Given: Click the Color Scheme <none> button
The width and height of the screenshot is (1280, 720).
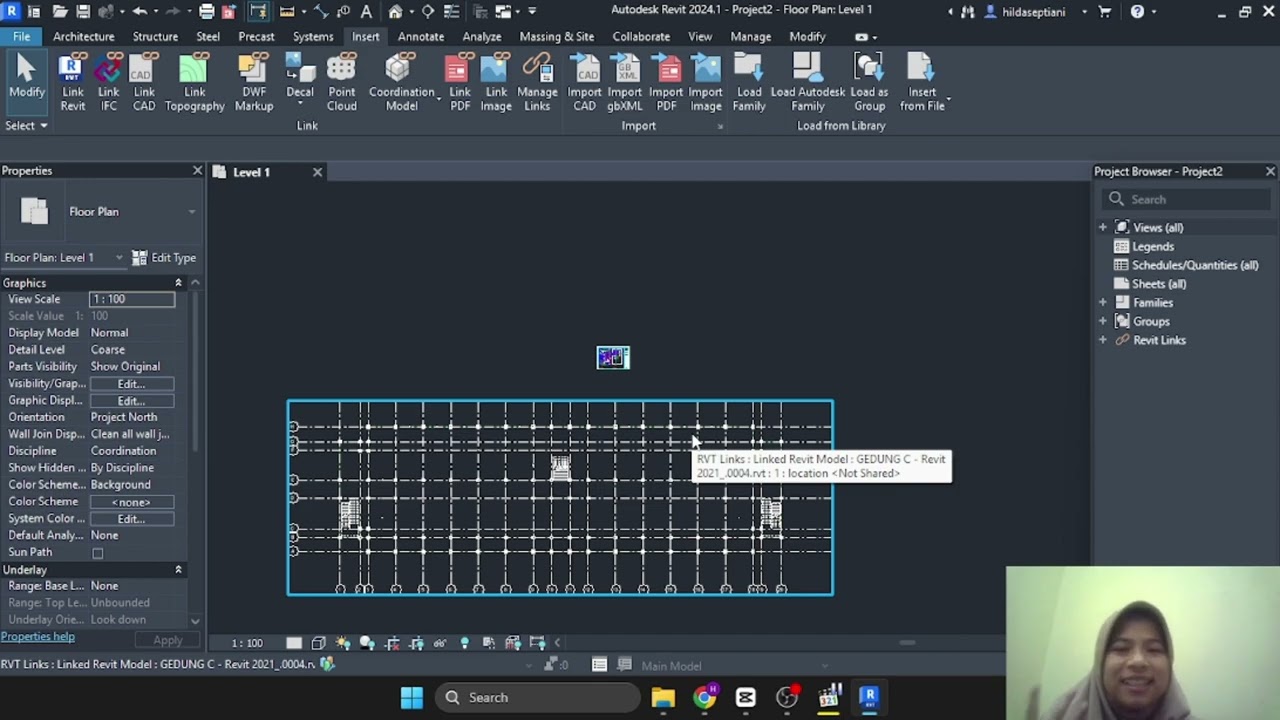Looking at the screenshot, I should (131, 502).
